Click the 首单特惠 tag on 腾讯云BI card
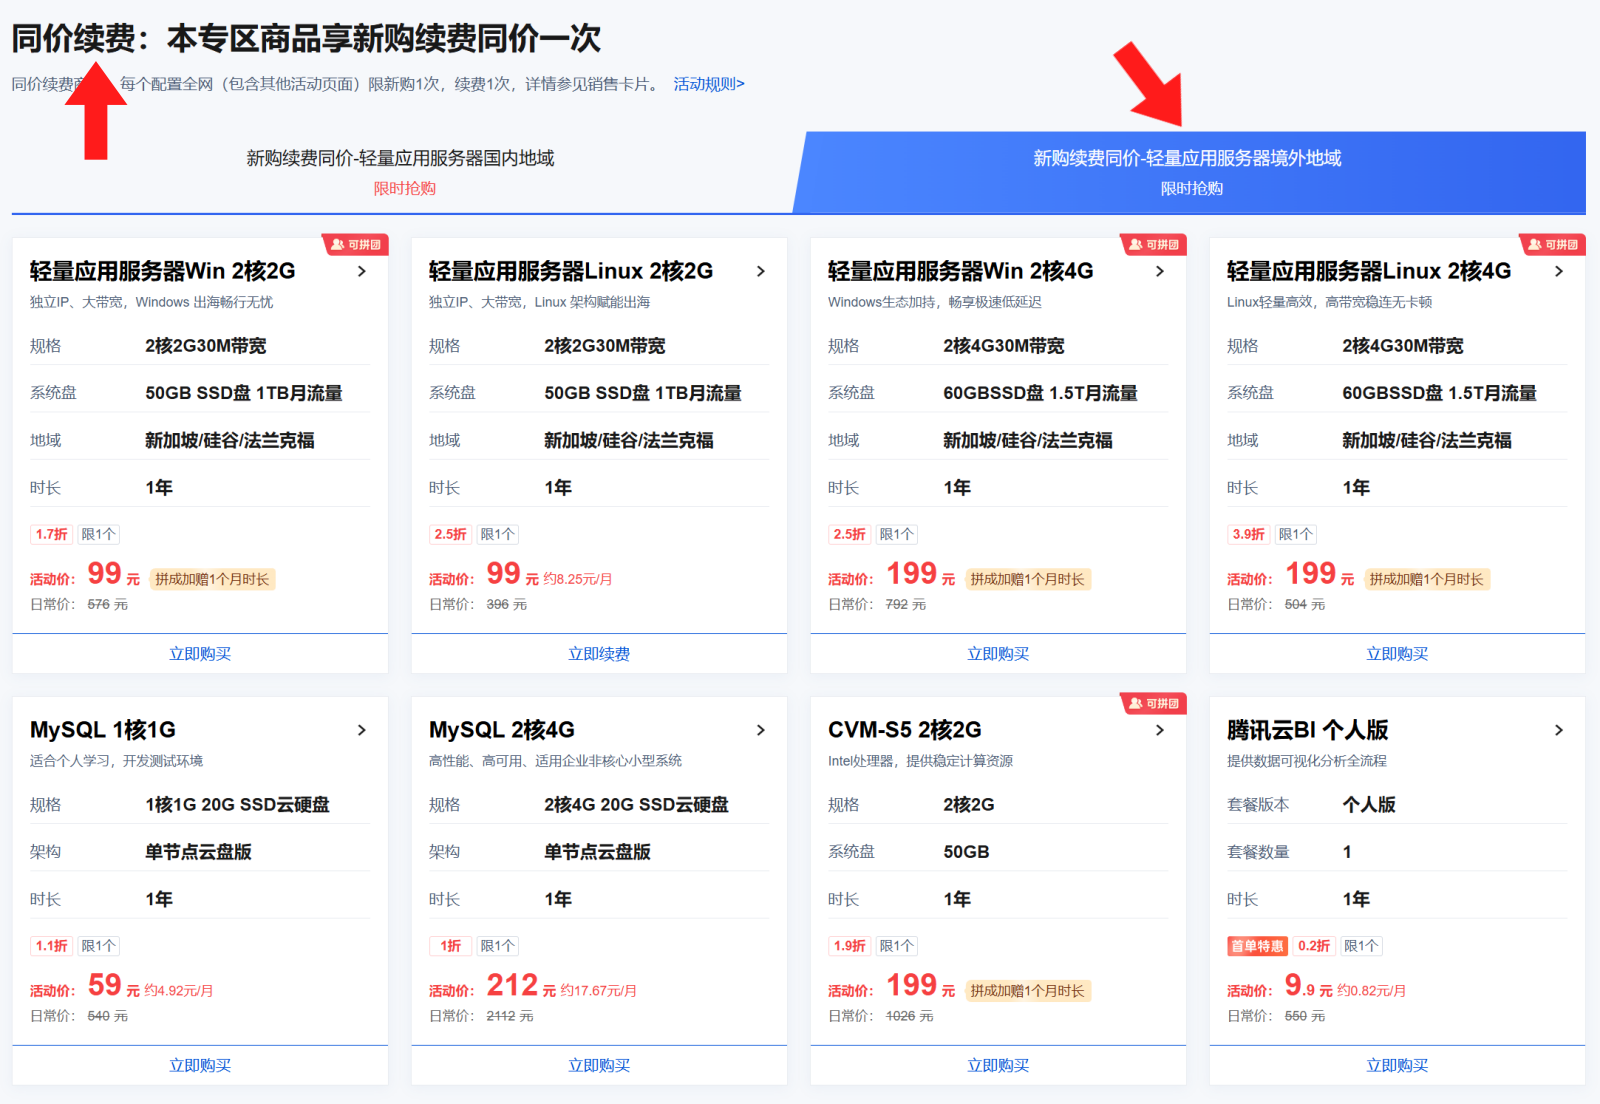The image size is (1600, 1104). point(1257,946)
